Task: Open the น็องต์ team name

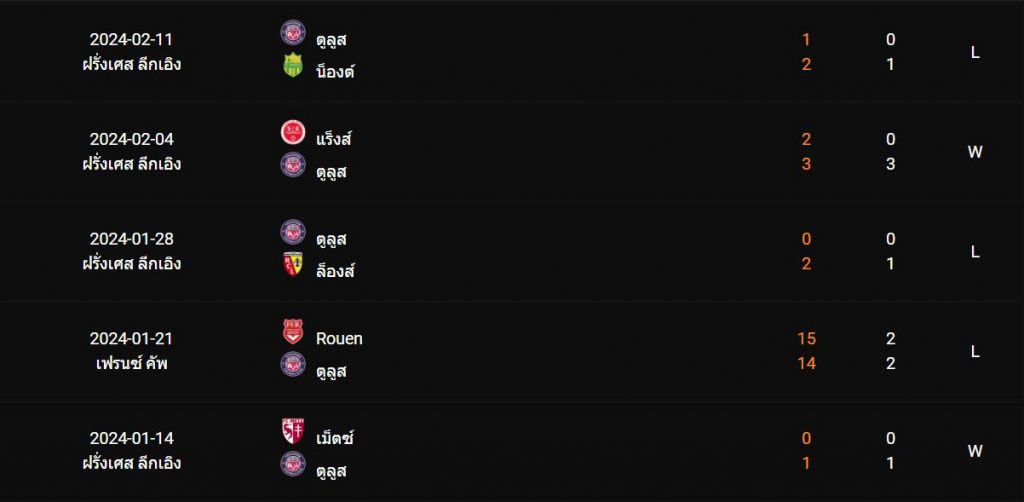Action: 335,71
